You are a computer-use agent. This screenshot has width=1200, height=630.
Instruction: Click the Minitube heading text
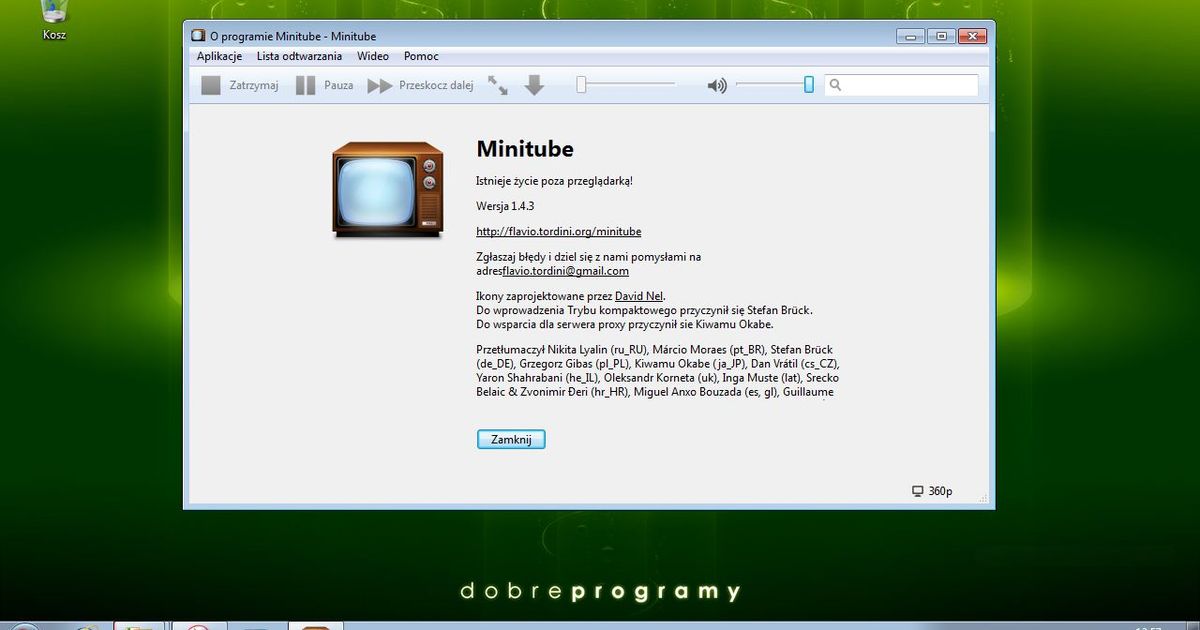(525, 149)
